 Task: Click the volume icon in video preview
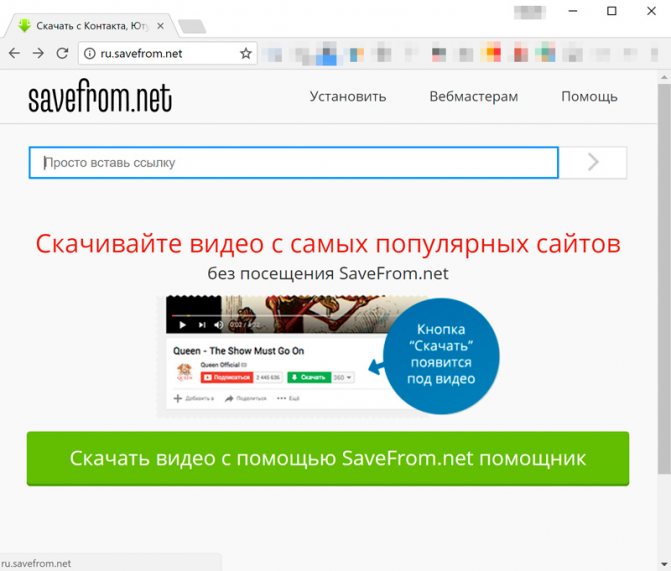tap(218, 325)
